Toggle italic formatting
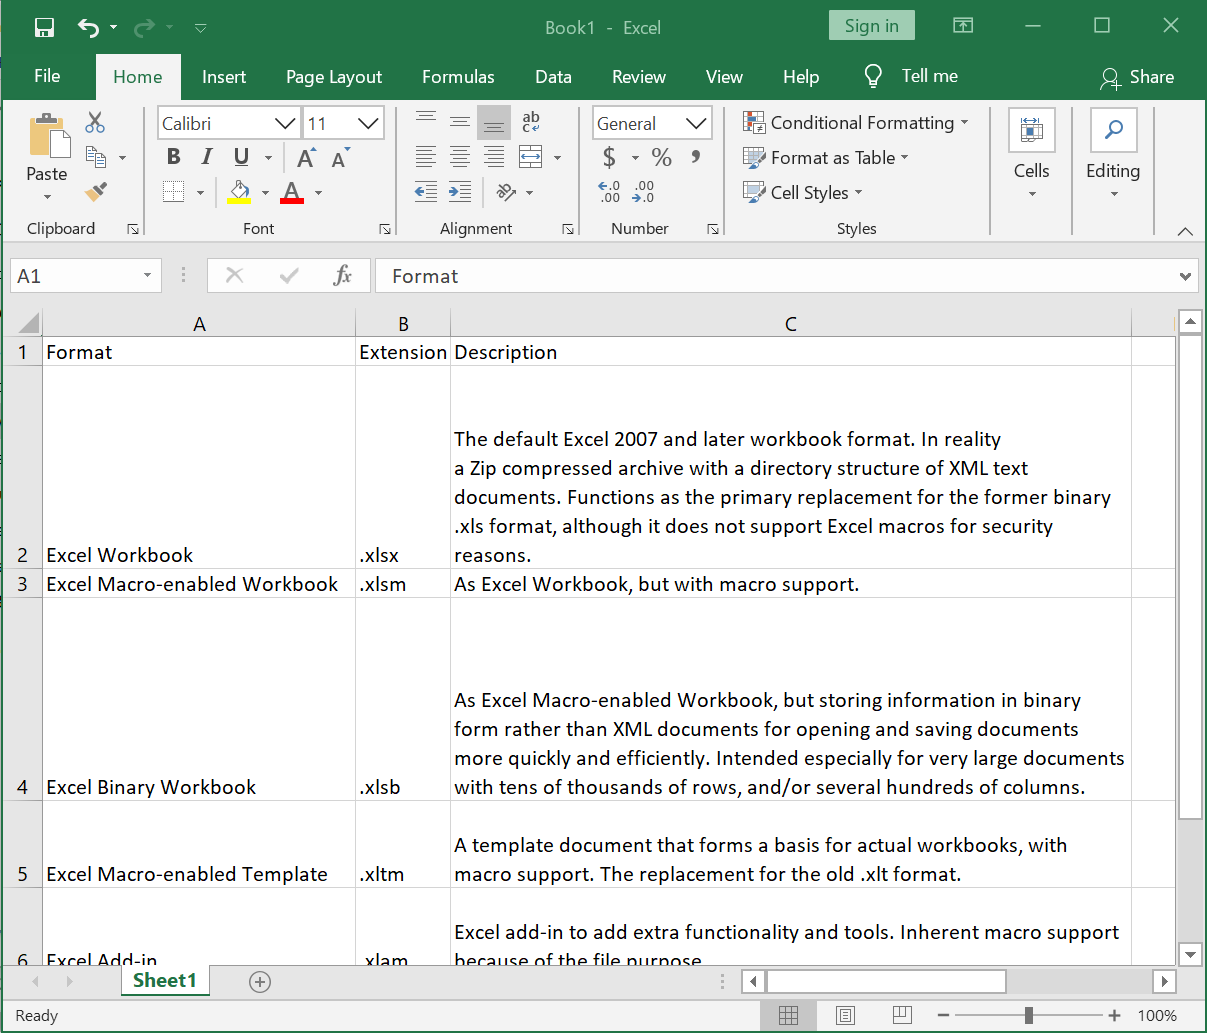 206,157
